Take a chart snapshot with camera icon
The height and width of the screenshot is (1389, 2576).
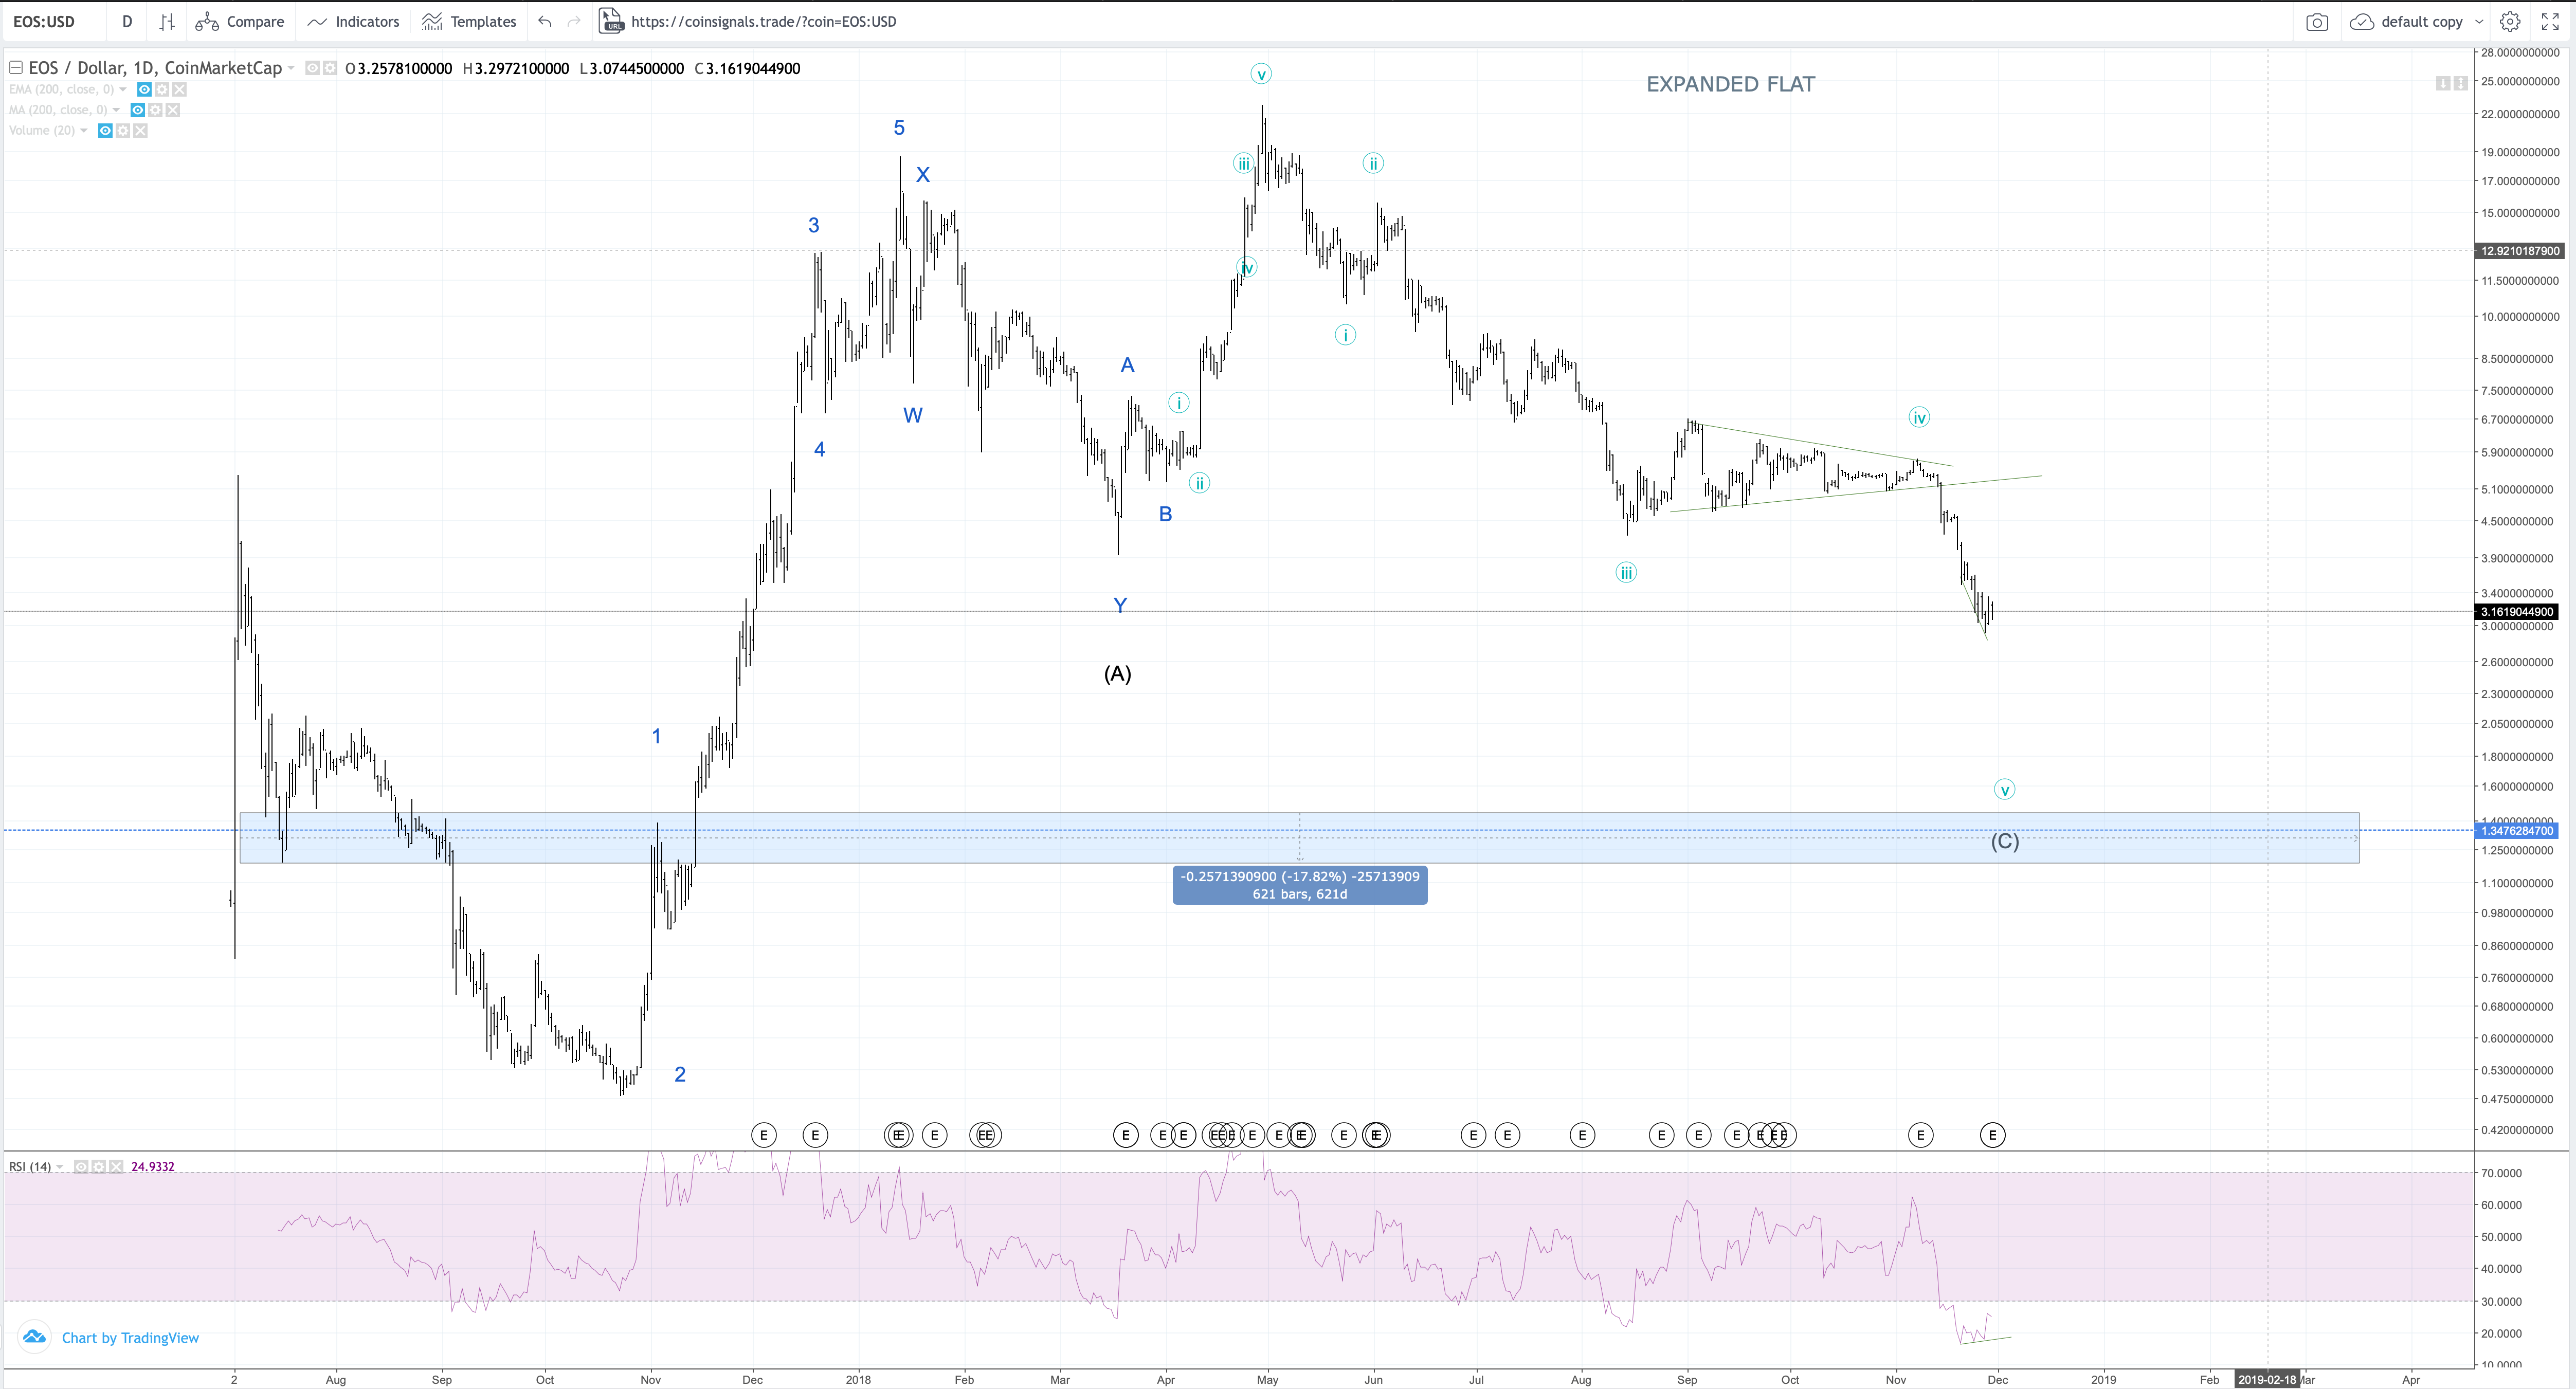(2316, 22)
